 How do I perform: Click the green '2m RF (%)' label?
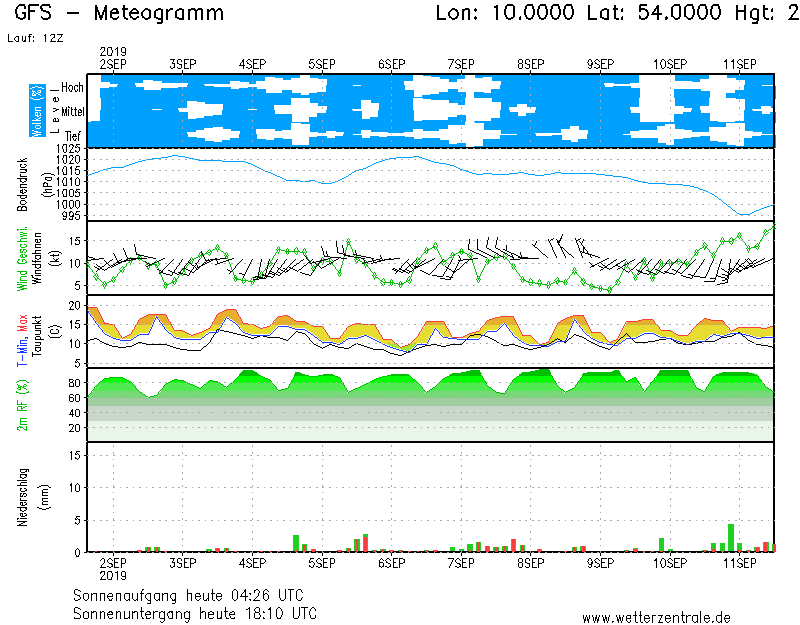tap(22, 406)
